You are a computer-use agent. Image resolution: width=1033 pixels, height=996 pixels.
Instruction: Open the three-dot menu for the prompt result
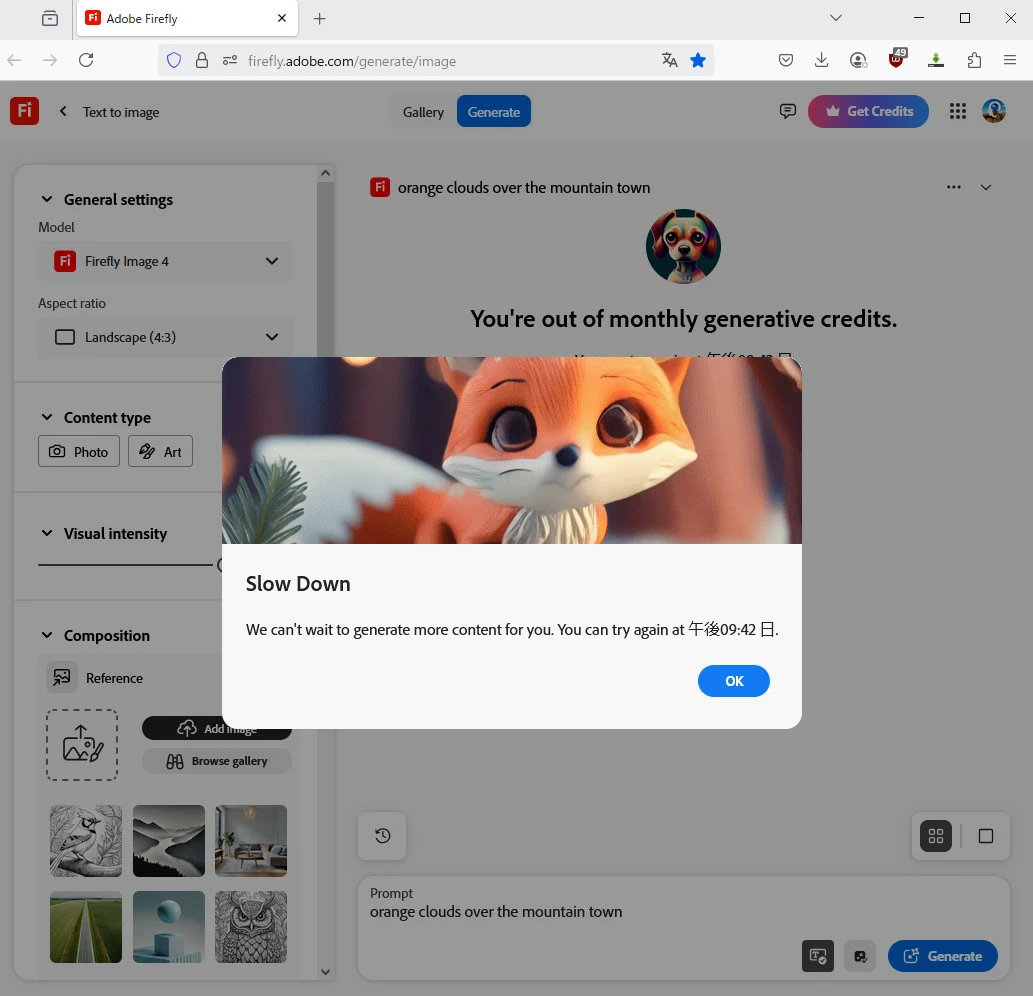(953, 187)
